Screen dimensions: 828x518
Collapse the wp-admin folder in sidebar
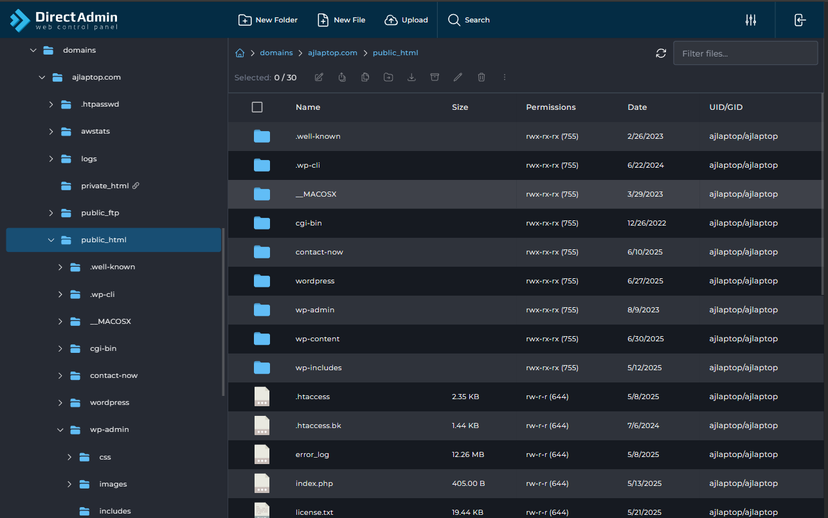click(61, 430)
